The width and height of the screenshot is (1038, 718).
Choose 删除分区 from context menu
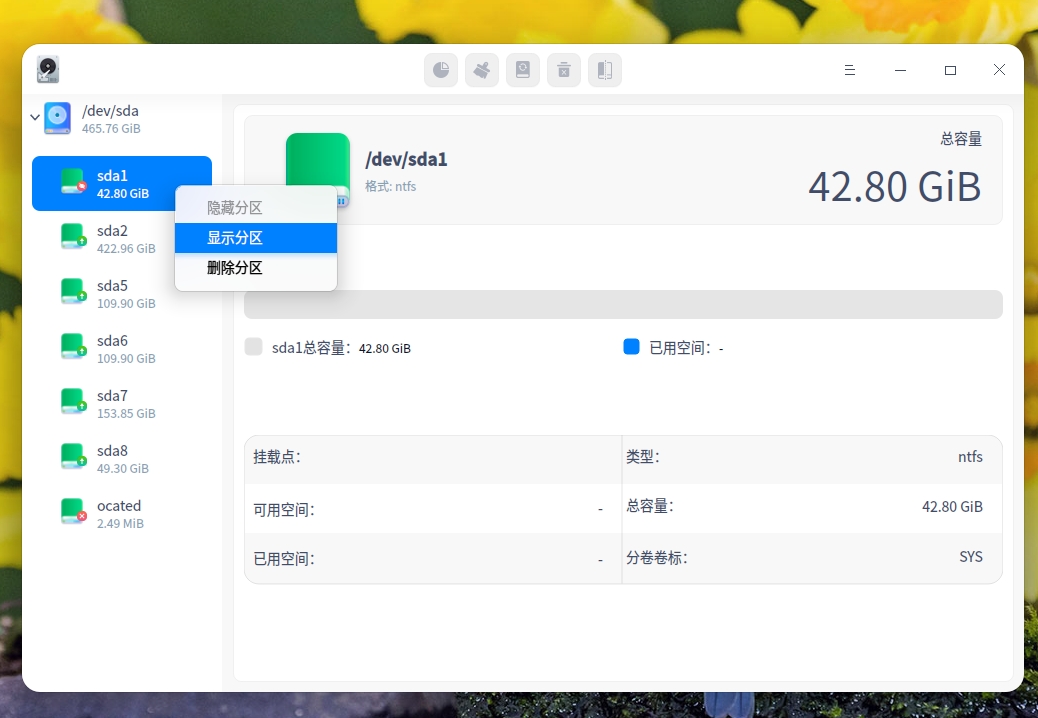[x=256, y=268]
